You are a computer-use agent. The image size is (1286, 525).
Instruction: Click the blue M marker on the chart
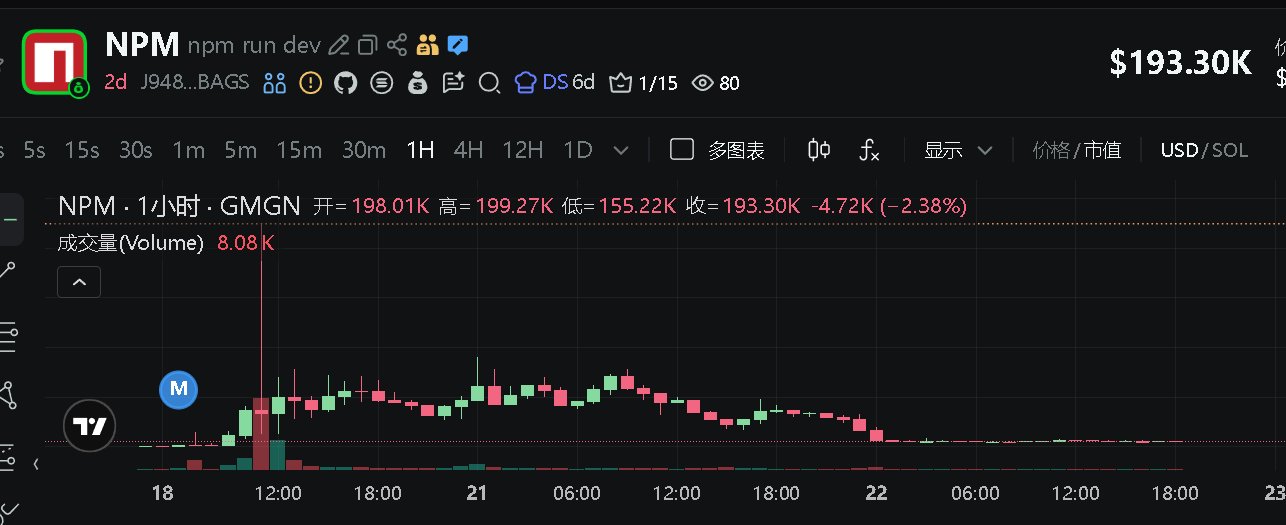[x=180, y=388]
